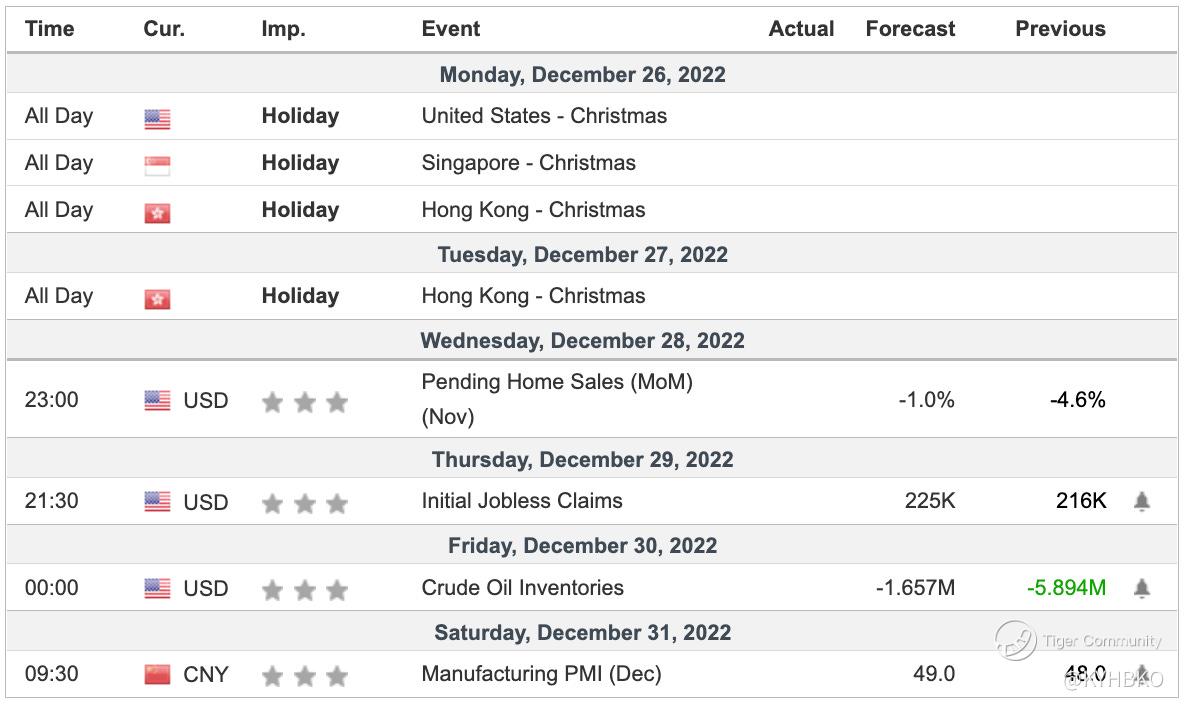The height and width of the screenshot is (706, 1186).
Task: Open the Singapore - Christmas holiday entry
Action: tap(528, 163)
